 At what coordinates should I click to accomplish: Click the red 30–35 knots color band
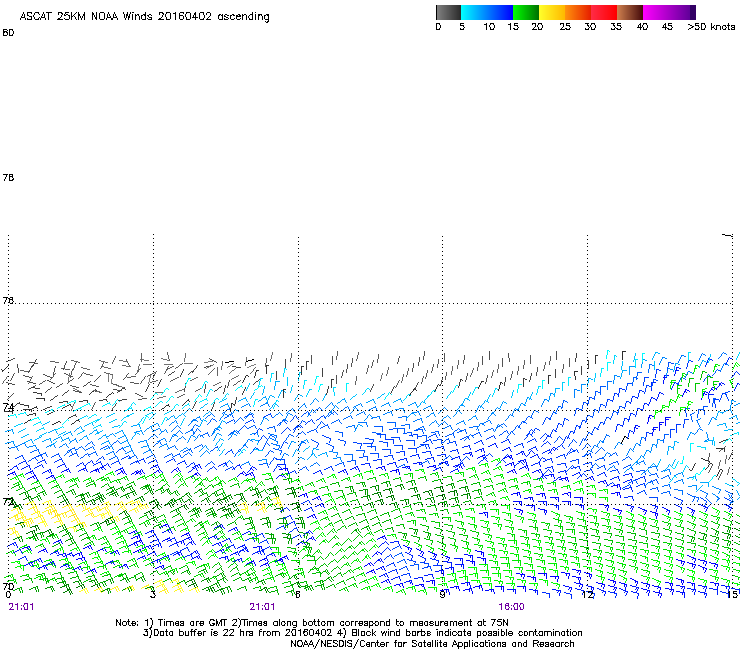pyautogui.click(x=604, y=12)
